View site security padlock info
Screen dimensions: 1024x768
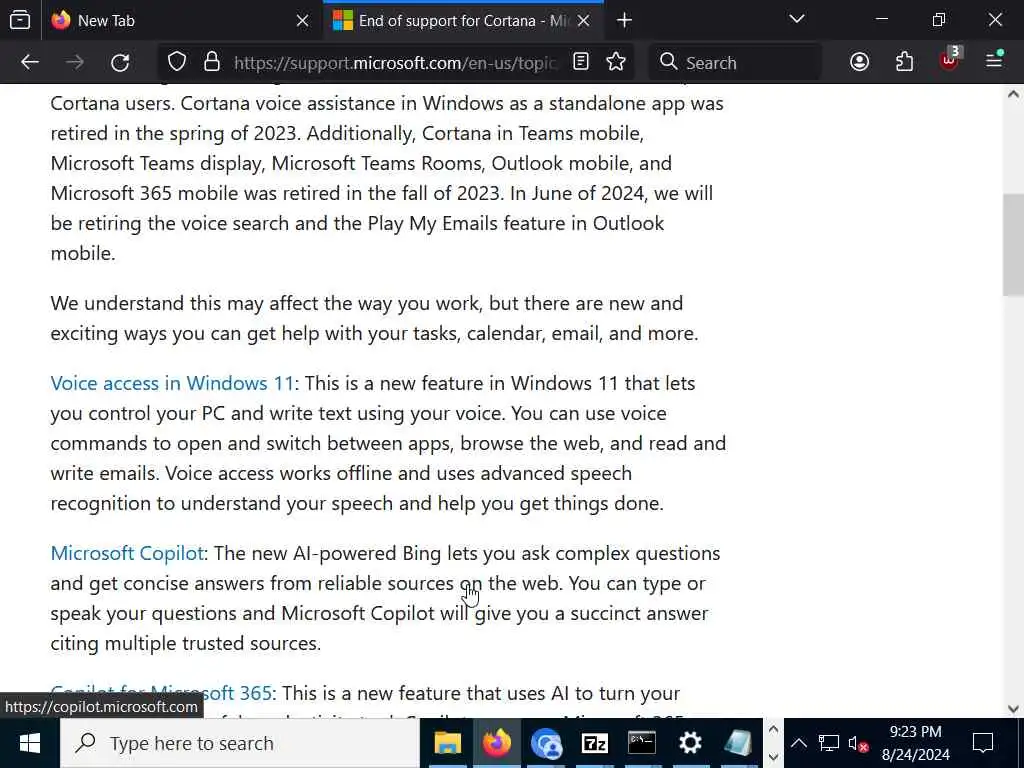[212, 62]
